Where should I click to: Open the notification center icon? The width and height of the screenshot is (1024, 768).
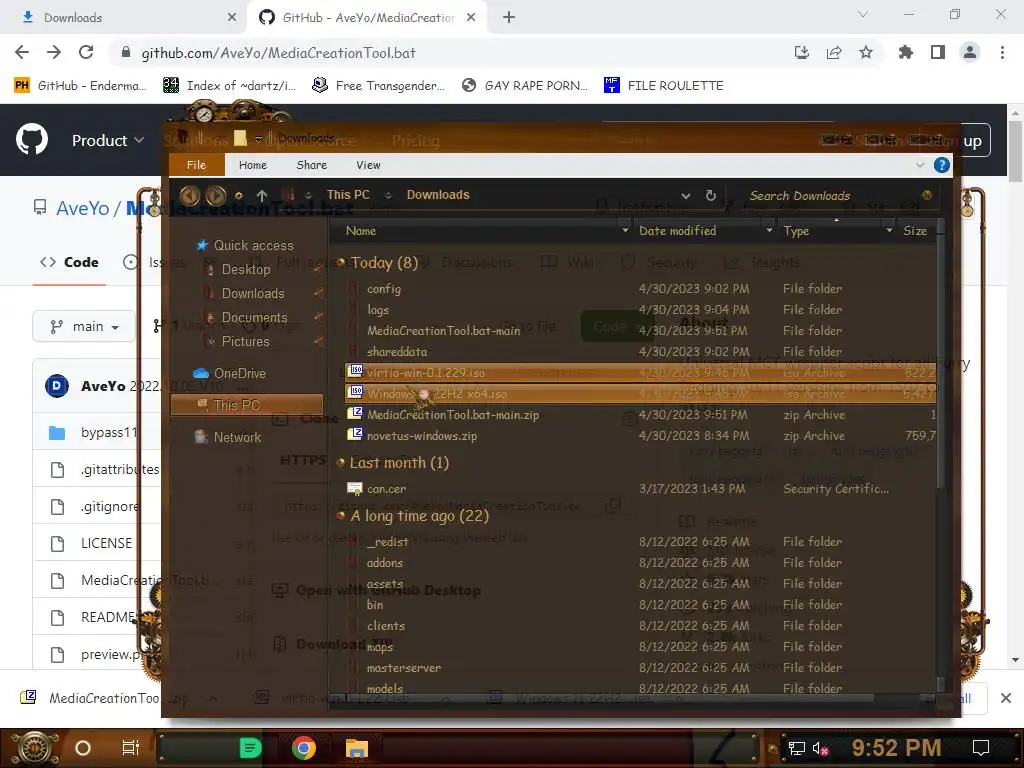(980, 748)
